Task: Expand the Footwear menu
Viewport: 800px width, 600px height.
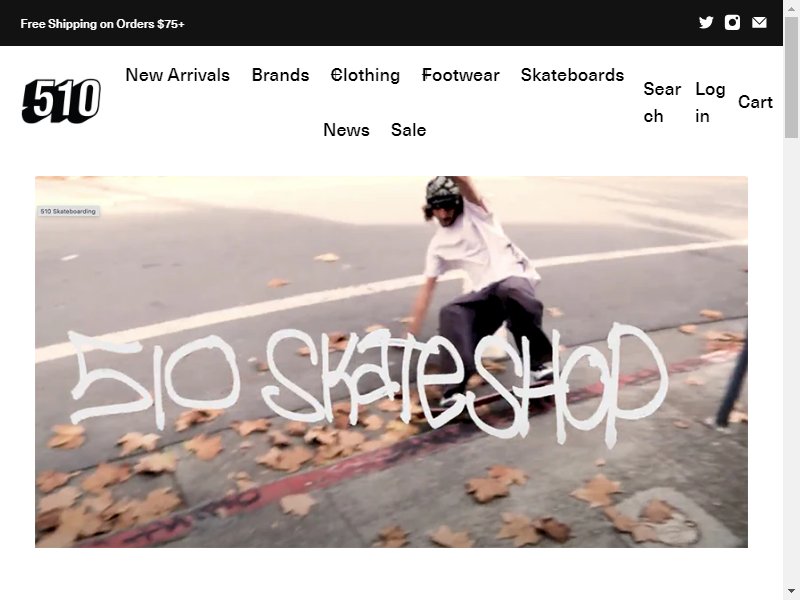Action: 460,75
